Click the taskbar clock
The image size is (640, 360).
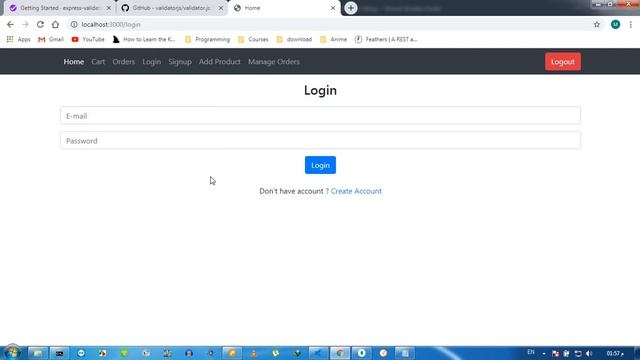[x=615, y=353]
